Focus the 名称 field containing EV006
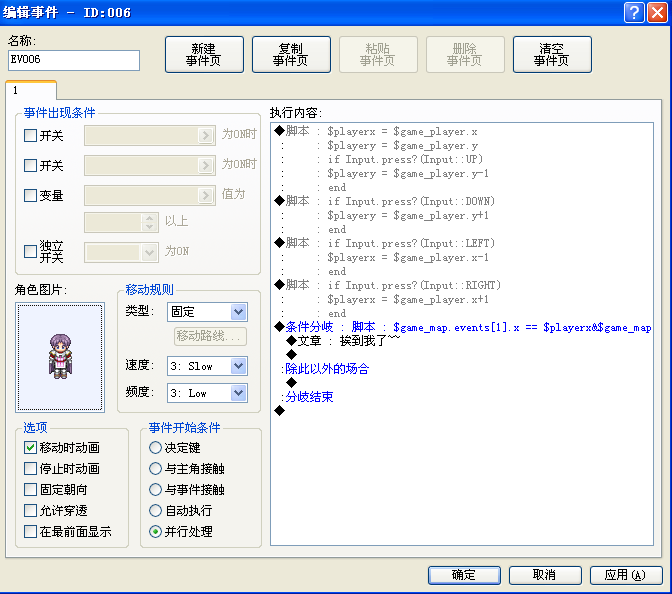 [x=74, y=60]
